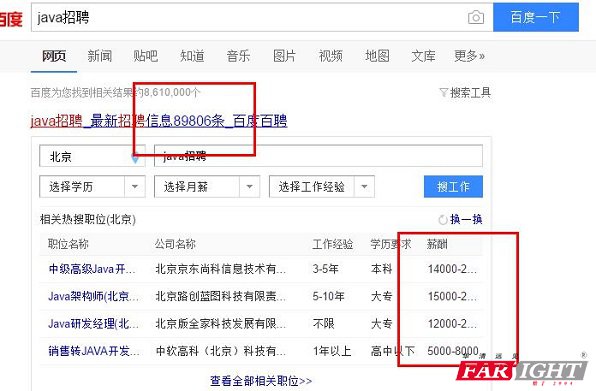Click the 1年以上 experience cell
This screenshot has height=391, width=596.
[x=332, y=351]
